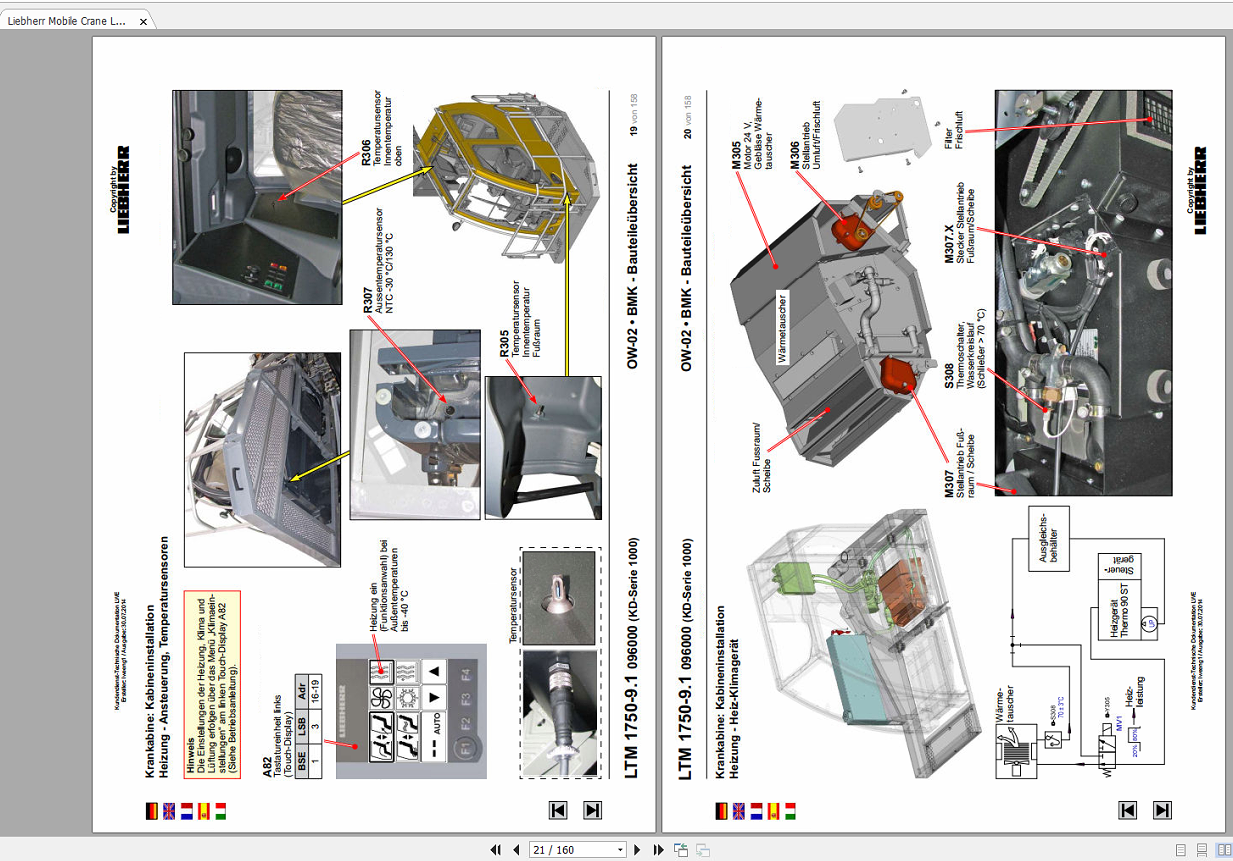Viewport: 1233px width, 861px height.
Task: Switch to continuous scrolling page view
Action: (x=1202, y=850)
